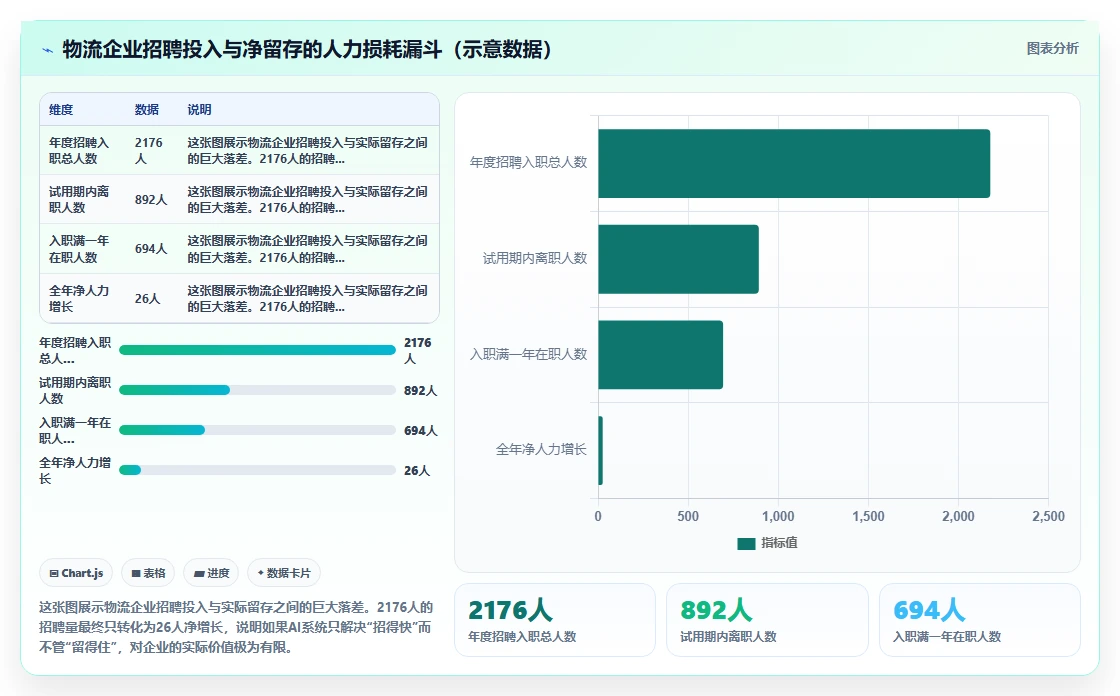The image size is (1120, 696).
Task: Select the 数据卡片 tag chip
Action: [284, 573]
